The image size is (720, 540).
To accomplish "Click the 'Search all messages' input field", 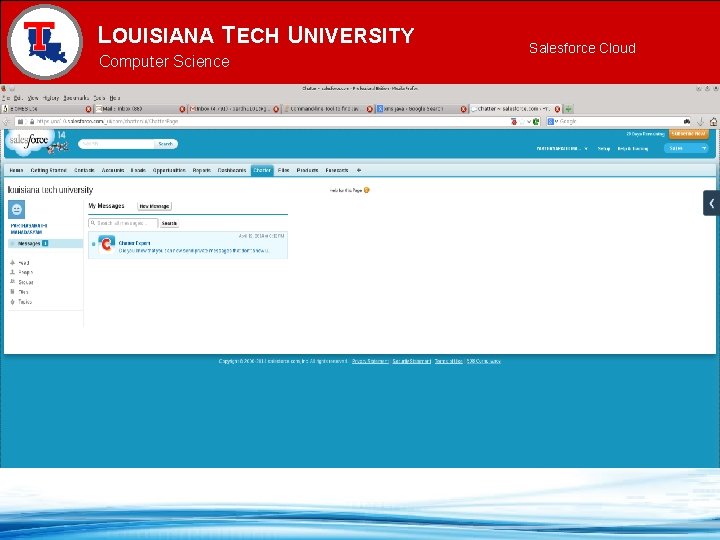I will [x=123, y=223].
